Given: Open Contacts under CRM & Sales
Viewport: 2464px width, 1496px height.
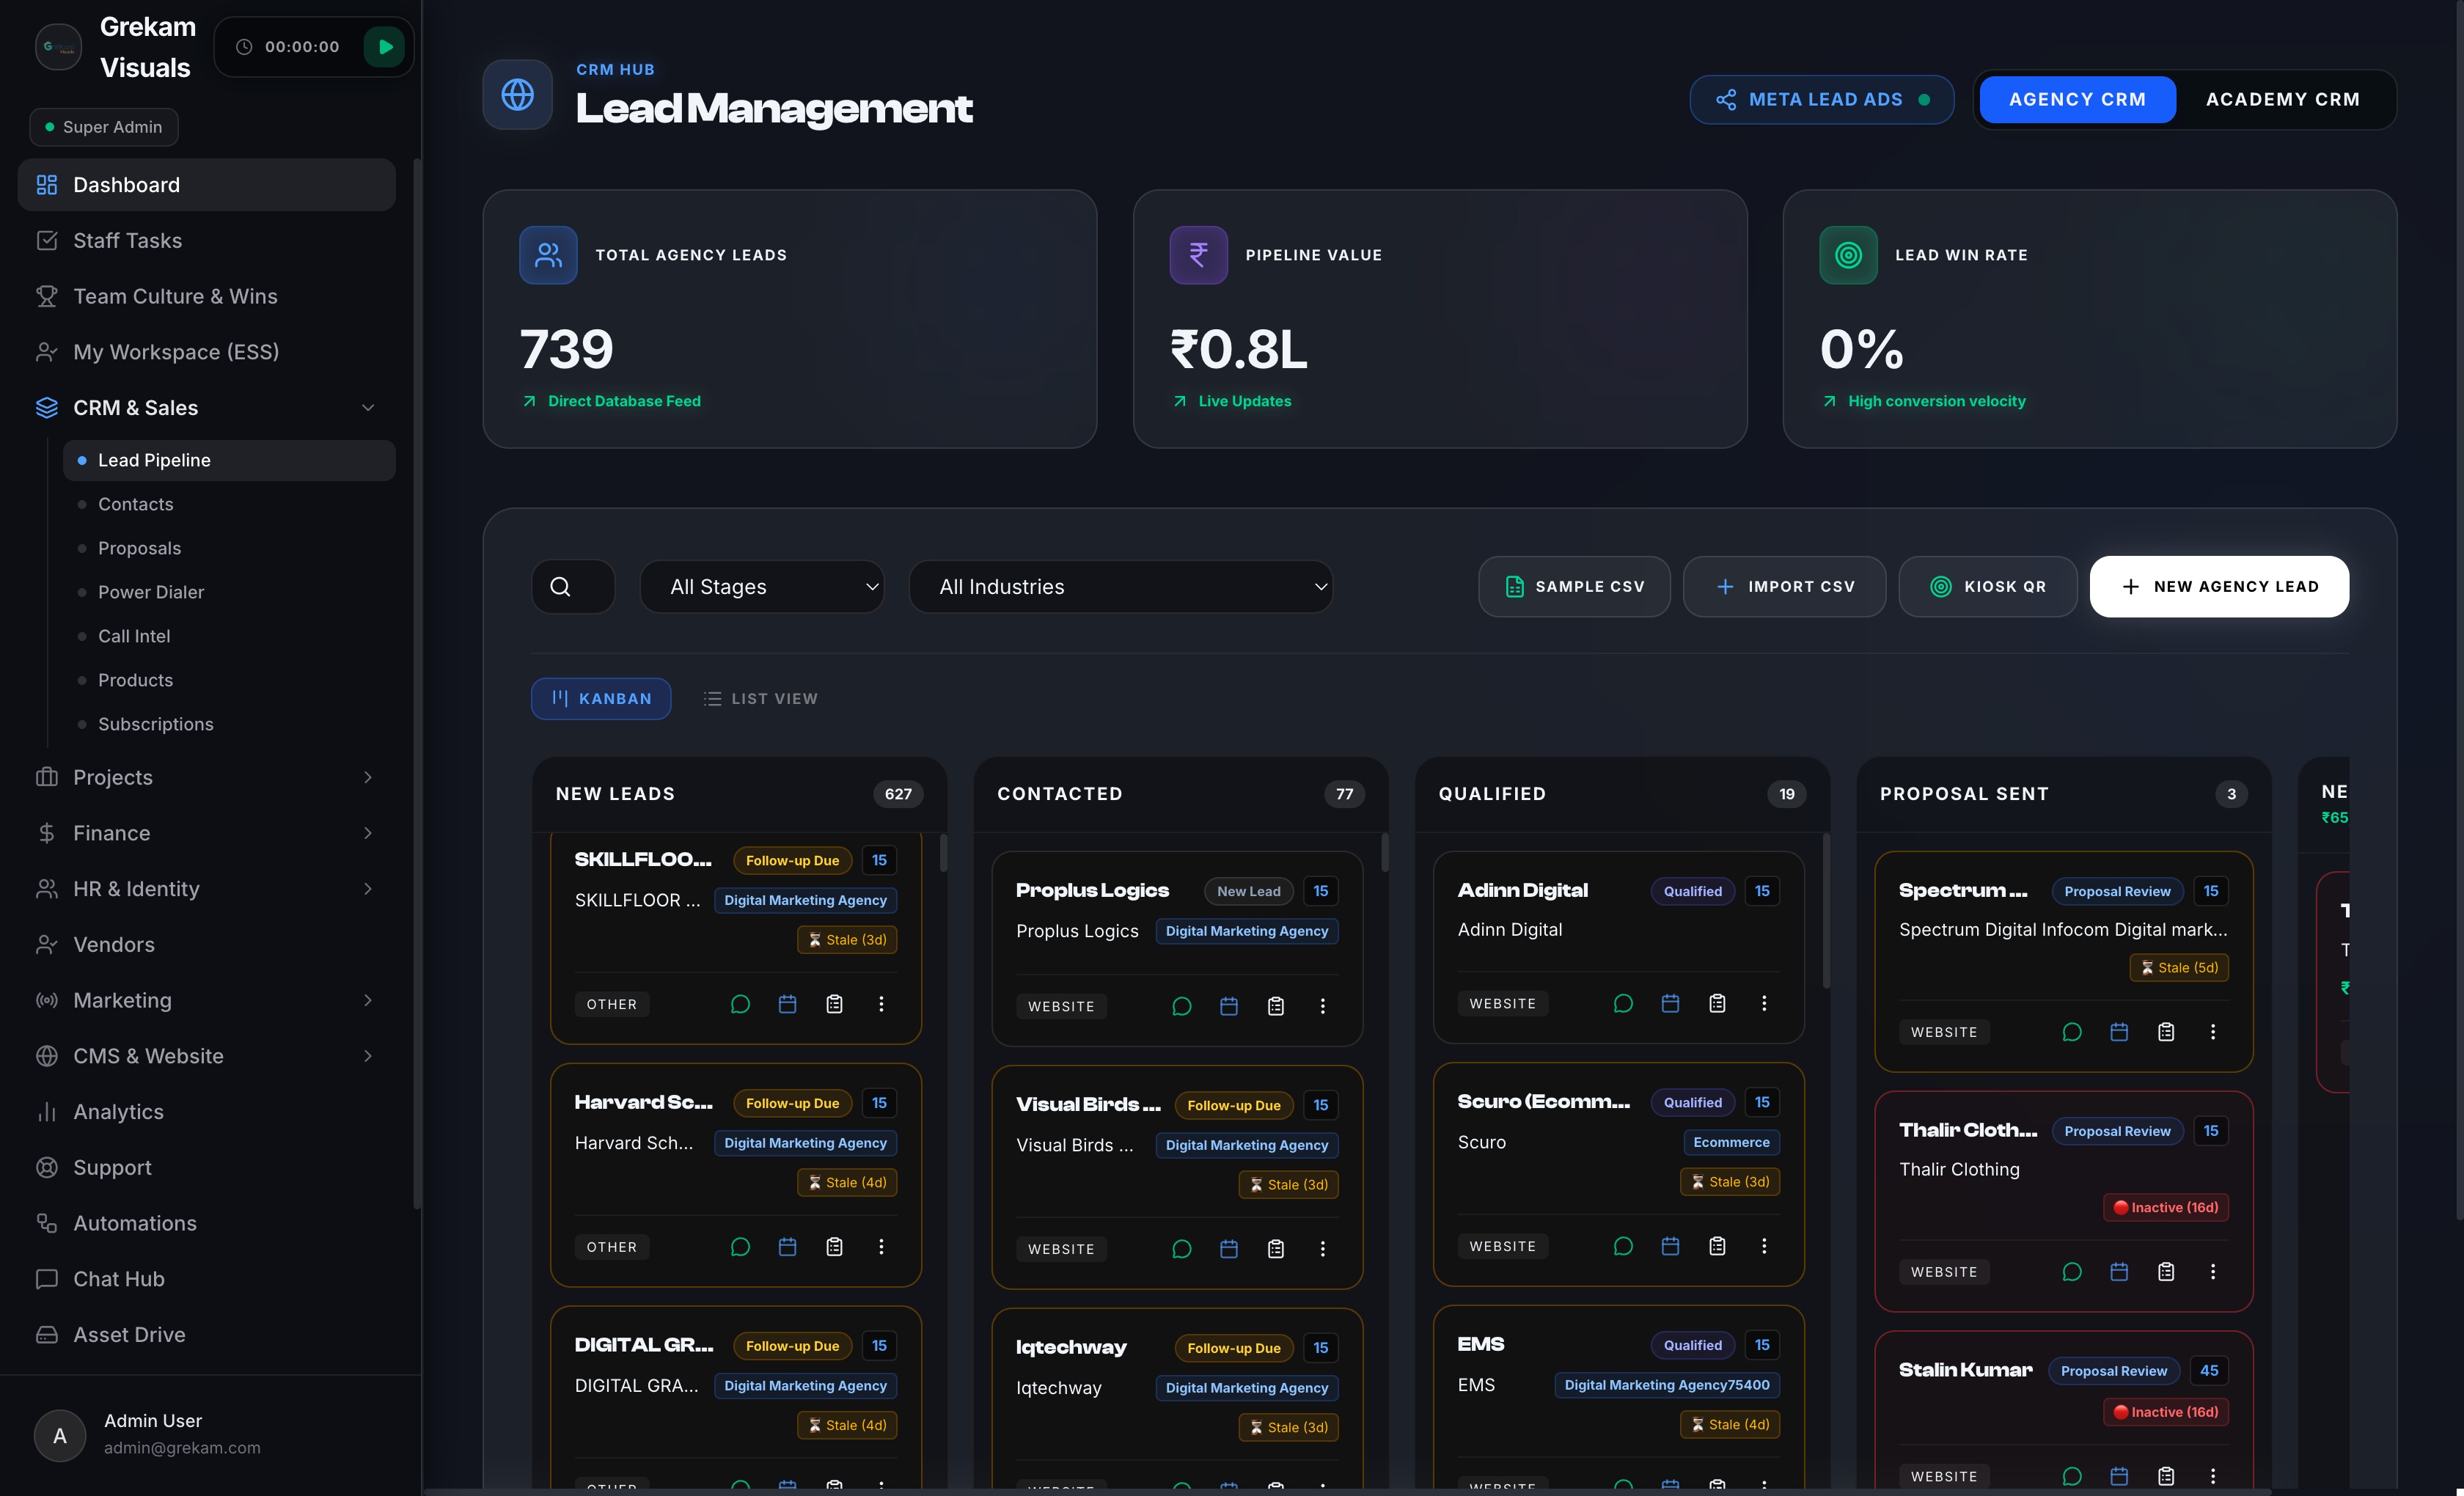Looking at the screenshot, I should [x=229, y=504].
